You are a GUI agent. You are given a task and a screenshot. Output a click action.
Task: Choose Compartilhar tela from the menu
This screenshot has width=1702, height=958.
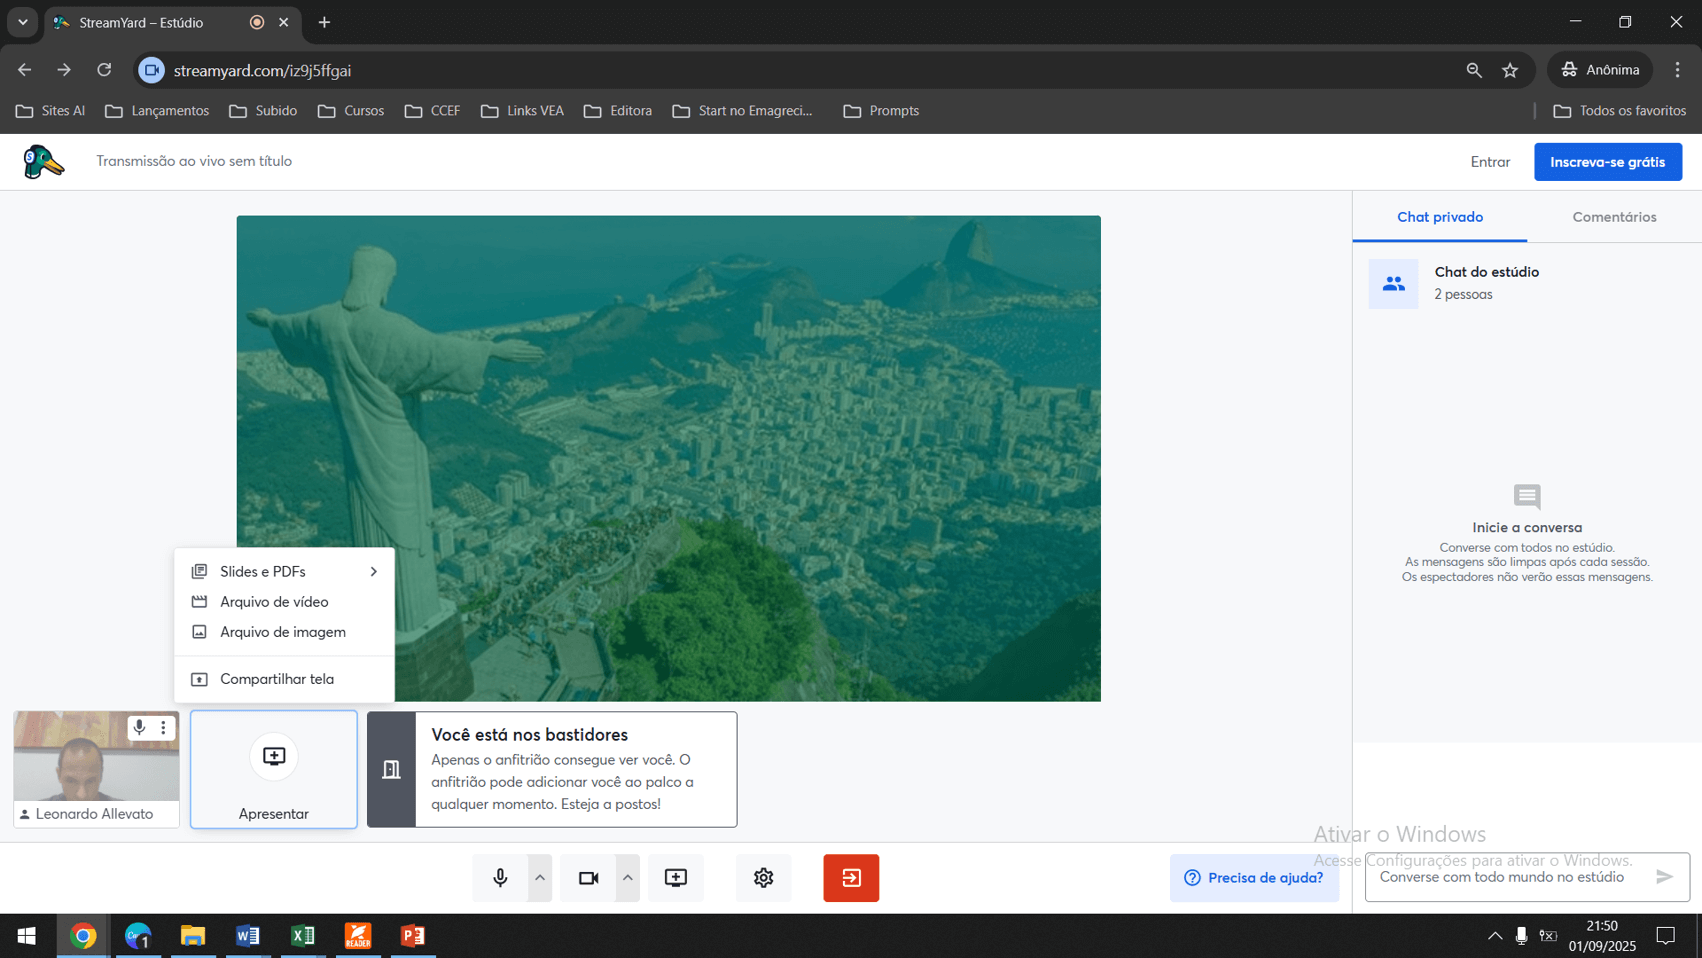click(277, 679)
